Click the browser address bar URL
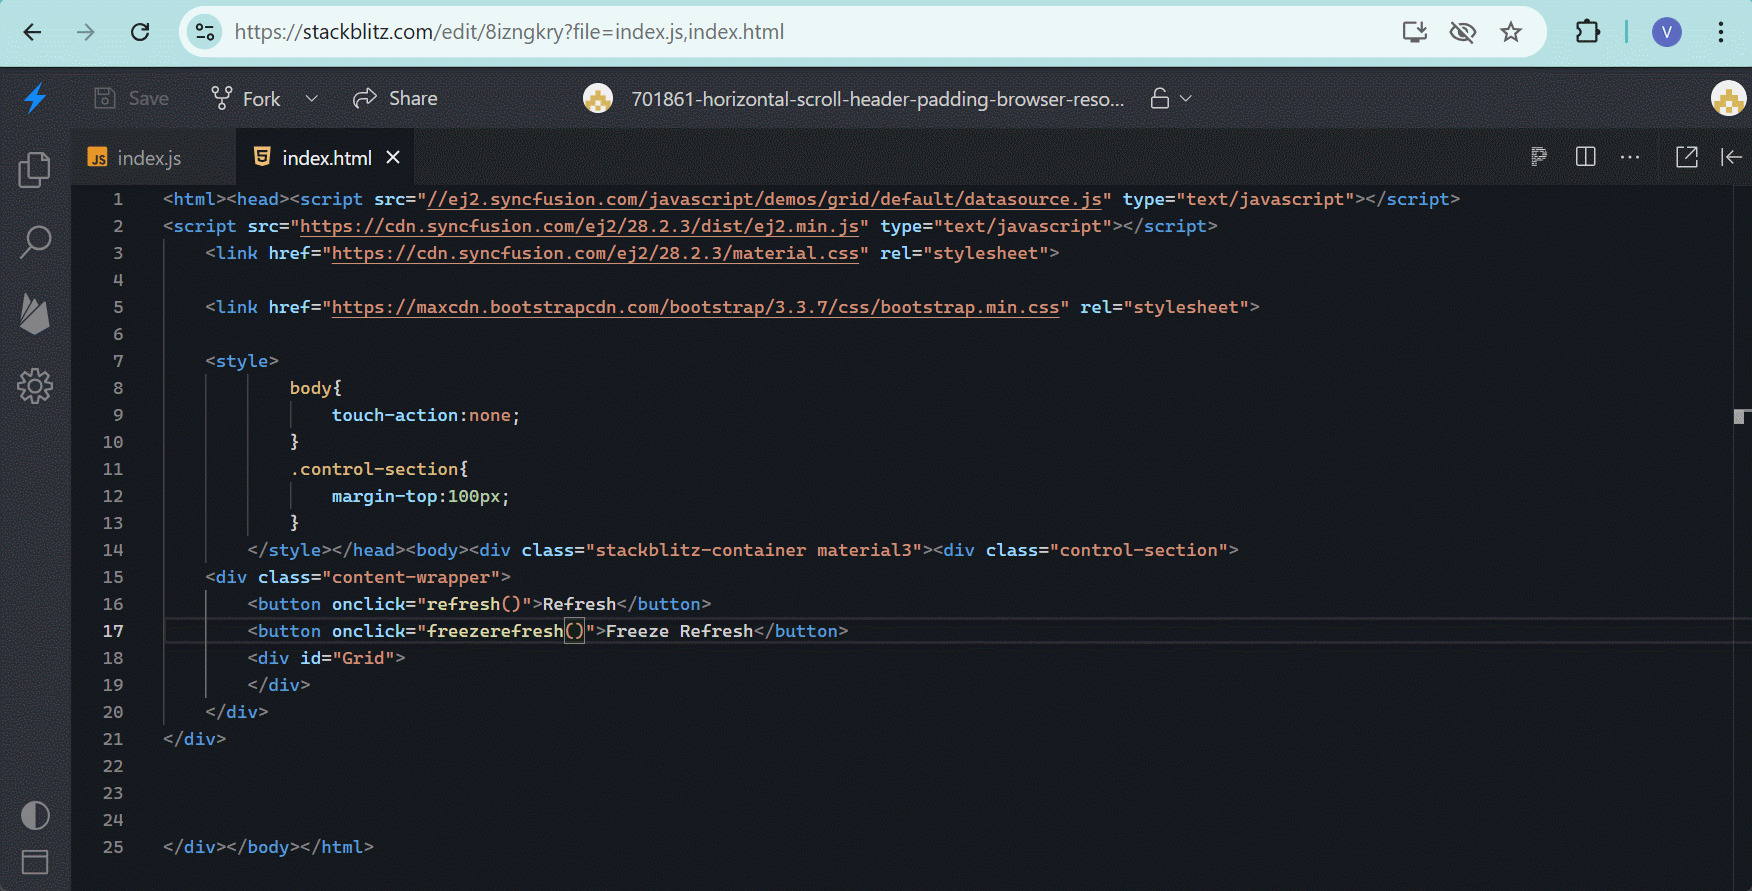The width and height of the screenshot is (1752, 891). [x=509, y=32]
